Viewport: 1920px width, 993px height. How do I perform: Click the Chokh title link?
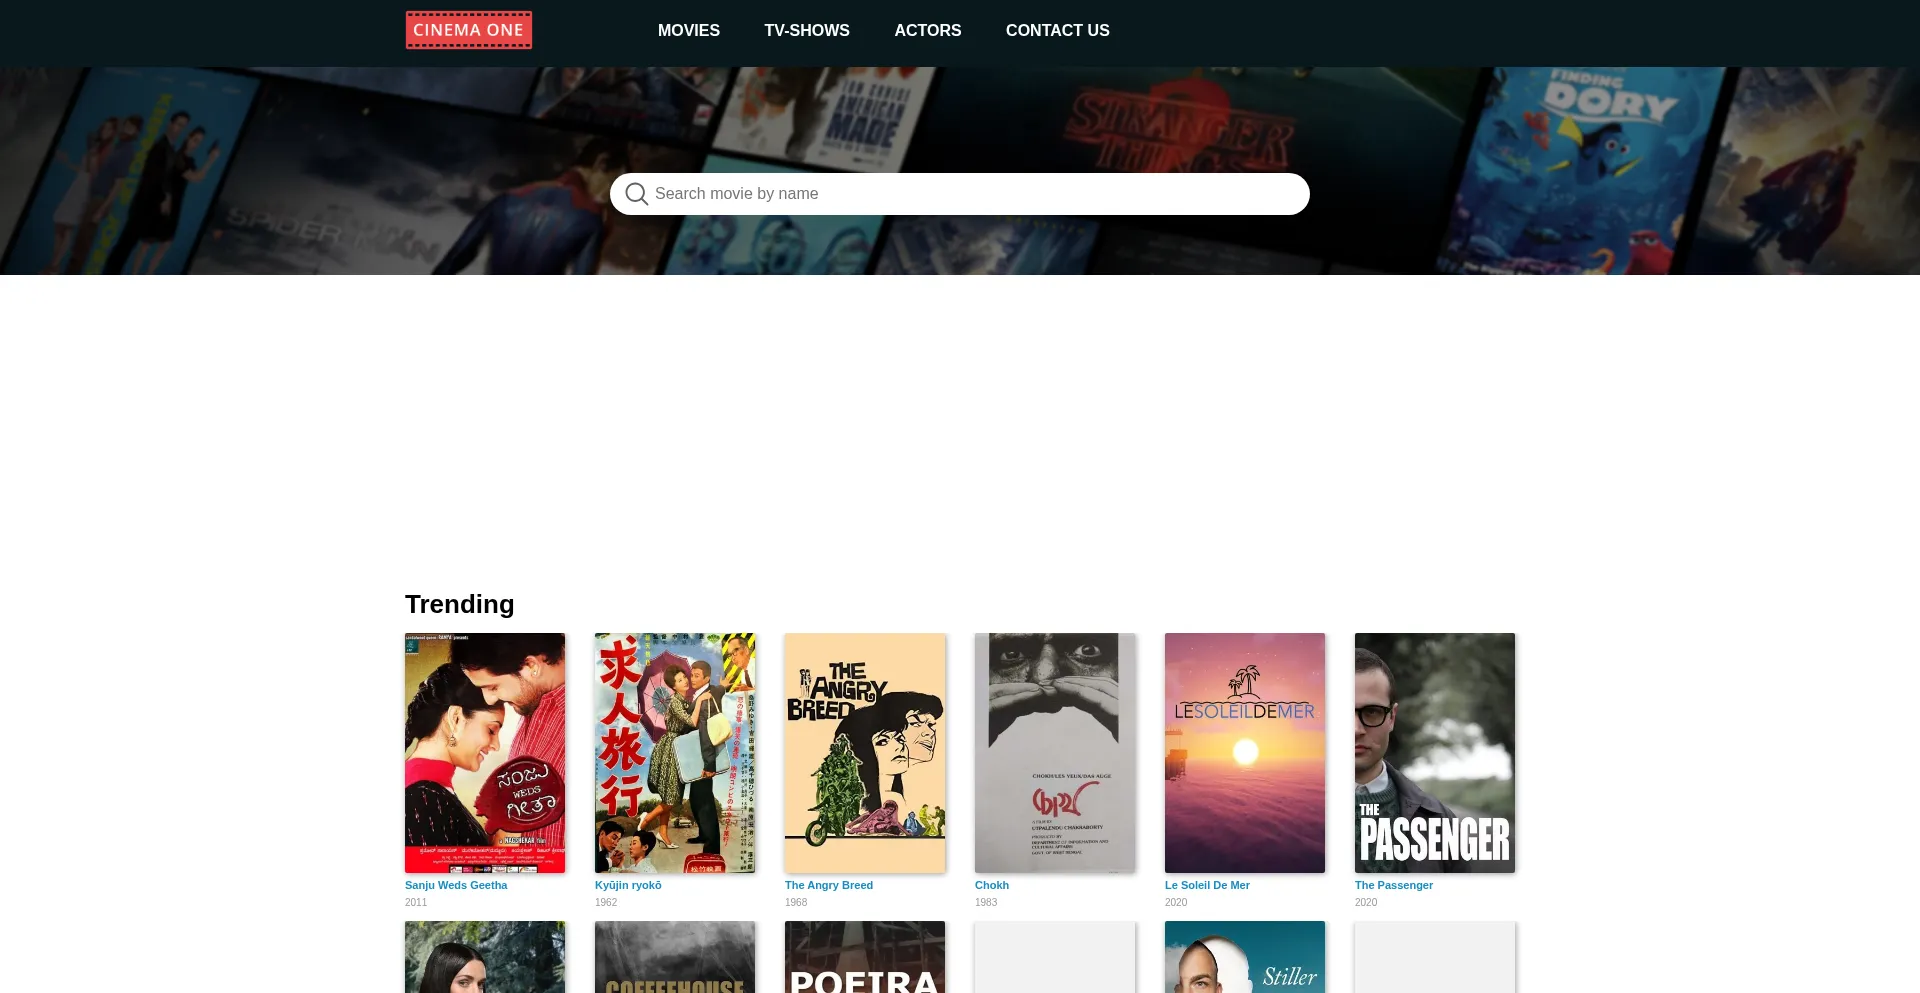tap(991, 885)
